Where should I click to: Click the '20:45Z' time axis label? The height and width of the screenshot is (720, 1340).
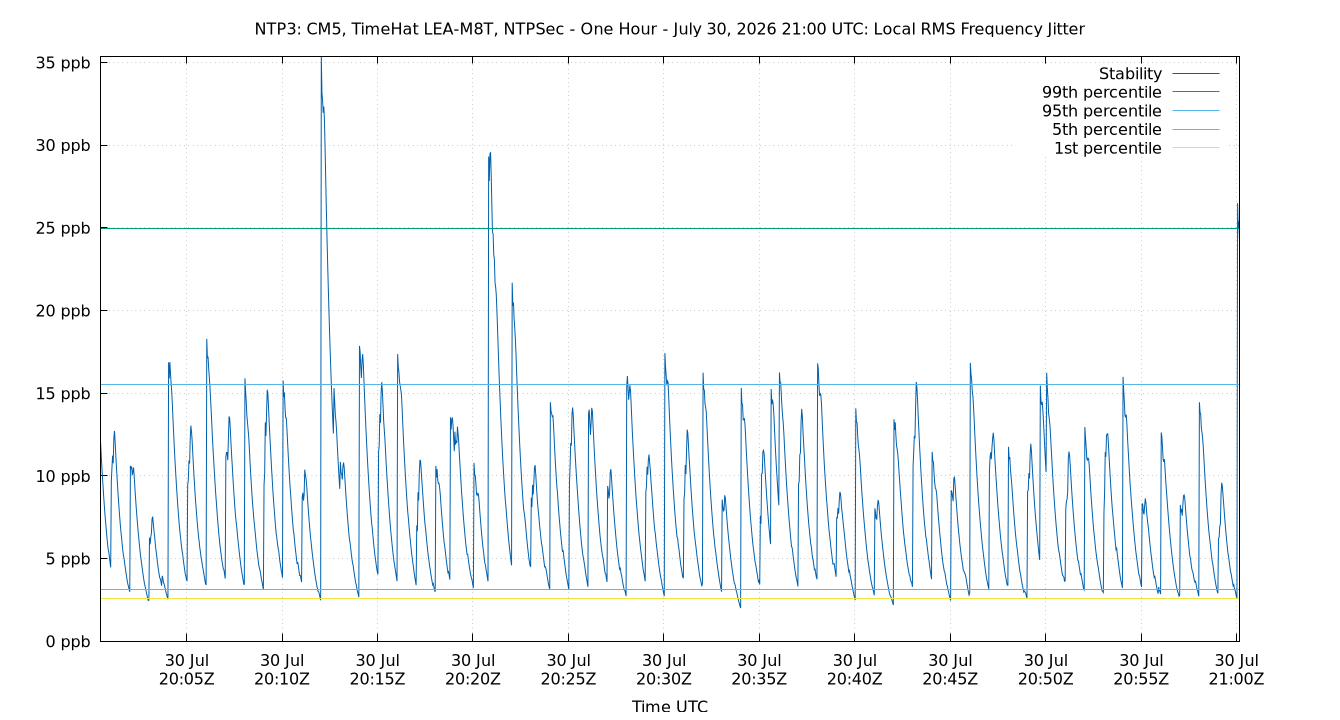coord(950,678)
